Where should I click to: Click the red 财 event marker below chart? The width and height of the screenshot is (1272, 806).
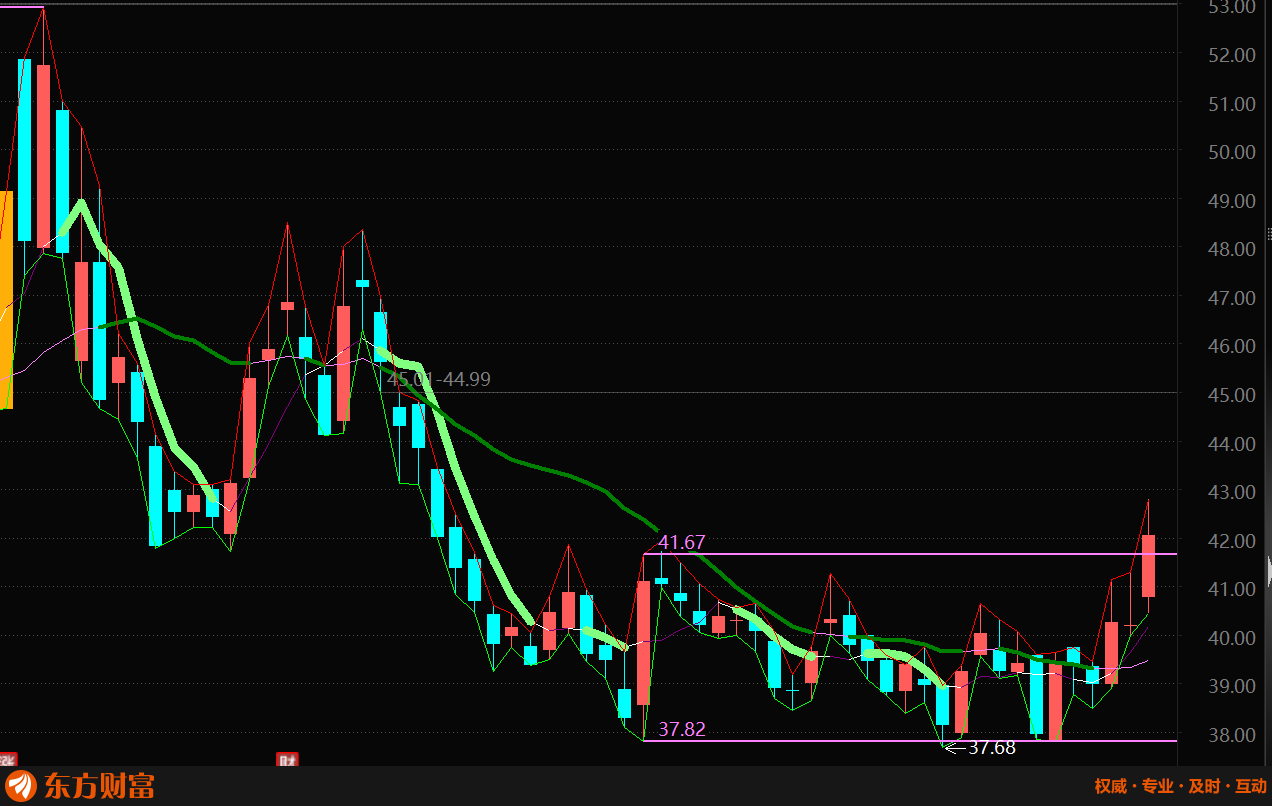tap(287, 759)
